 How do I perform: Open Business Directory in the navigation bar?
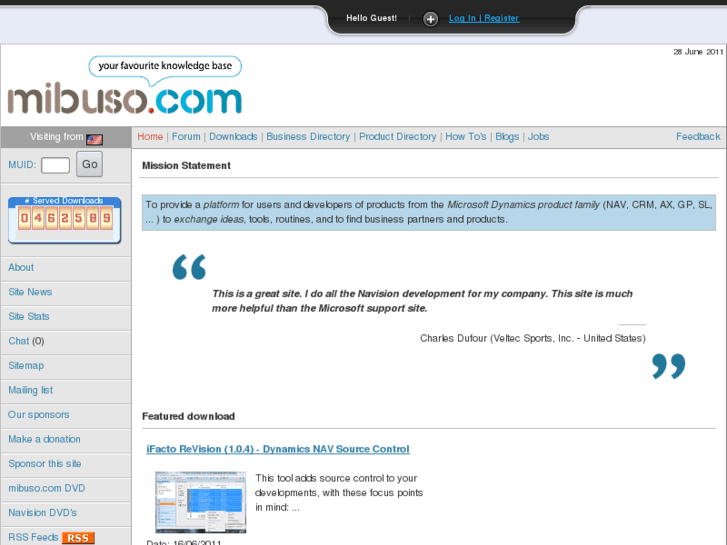(x=308, y=136)
